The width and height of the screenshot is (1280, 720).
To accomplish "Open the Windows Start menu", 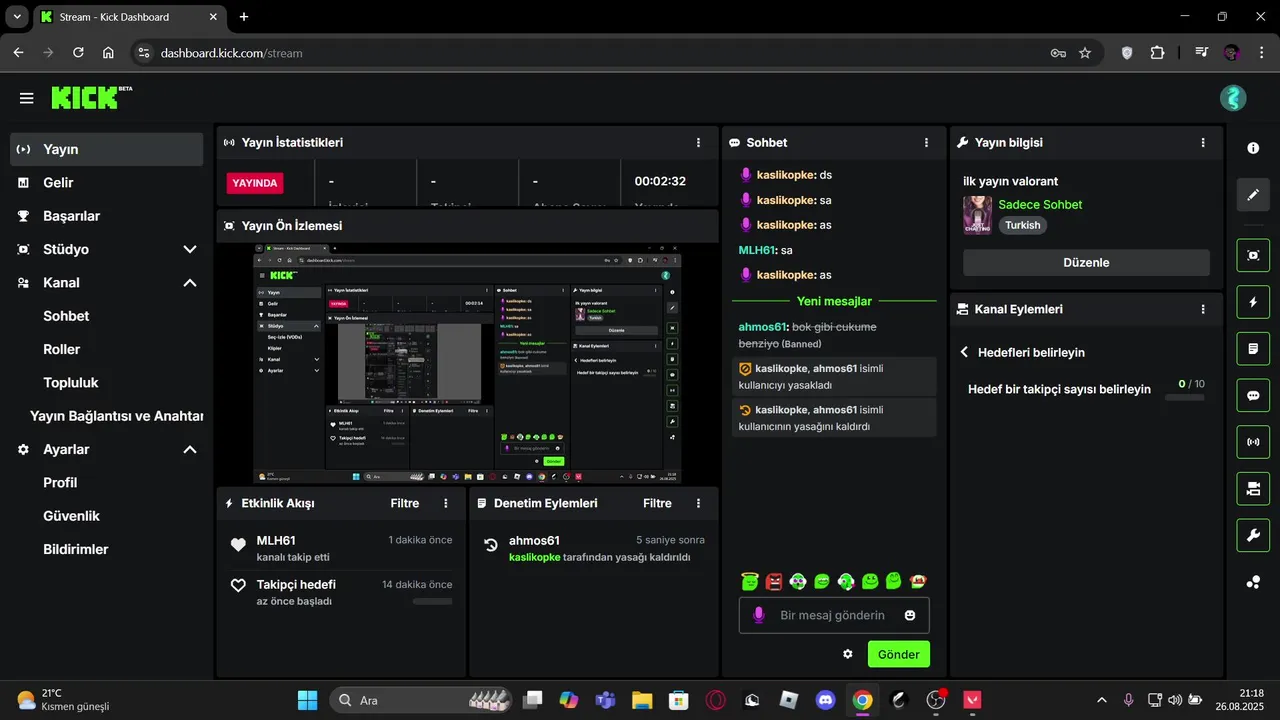I will click(x=307, y=700).
